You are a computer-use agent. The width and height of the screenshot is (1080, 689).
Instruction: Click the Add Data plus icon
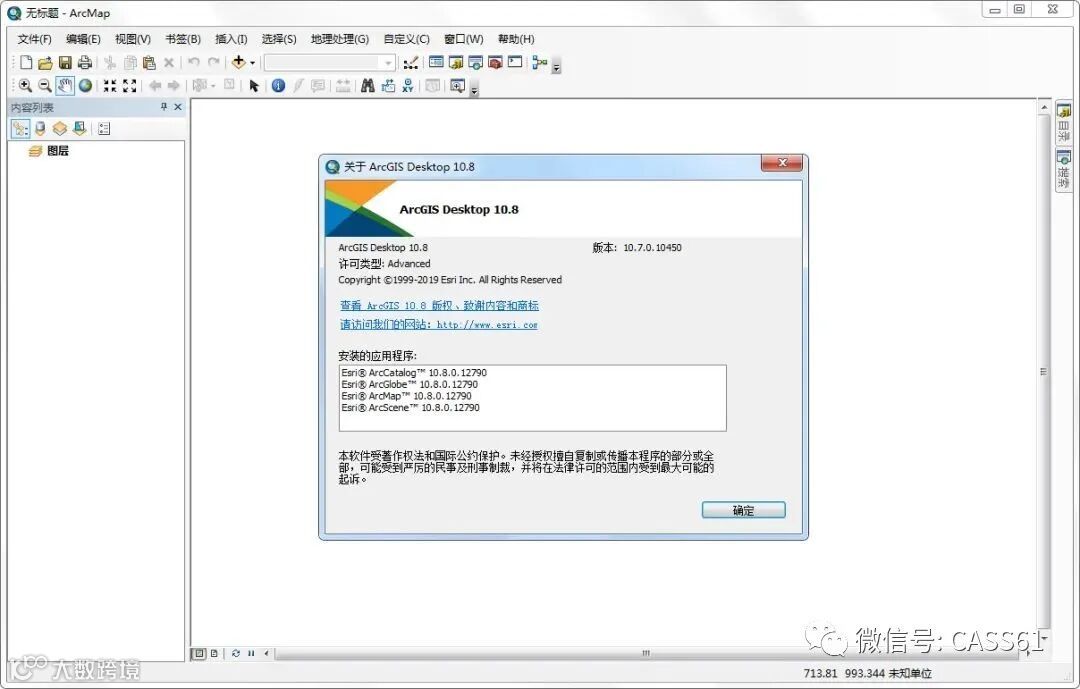tap(238, 63)
